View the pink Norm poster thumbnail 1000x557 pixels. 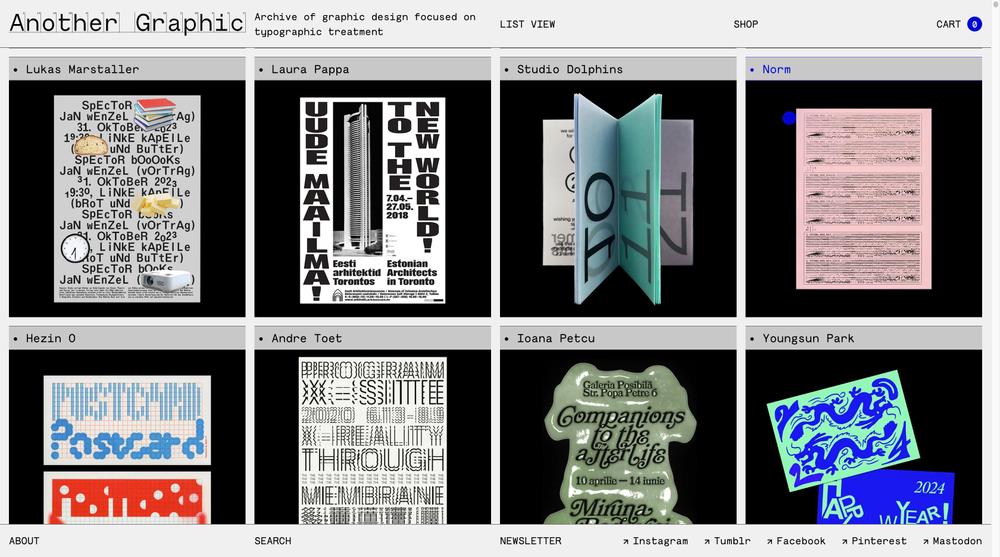pos(864,198)
